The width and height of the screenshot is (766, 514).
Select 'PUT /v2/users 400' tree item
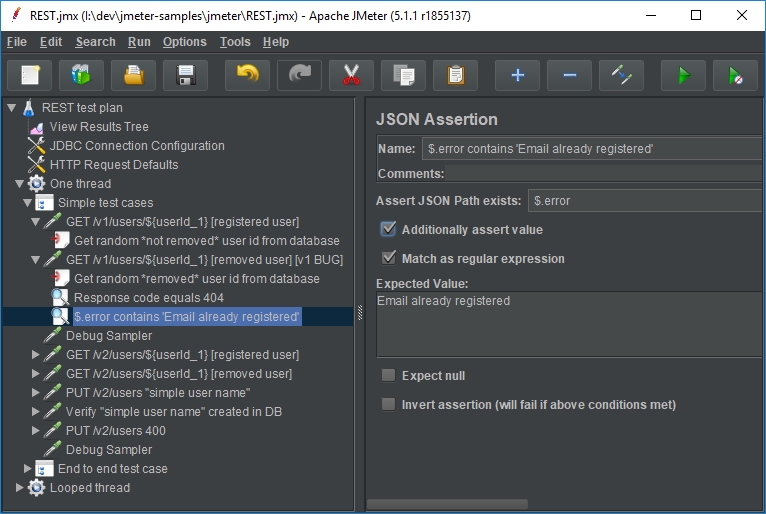(x=116, y=430)
